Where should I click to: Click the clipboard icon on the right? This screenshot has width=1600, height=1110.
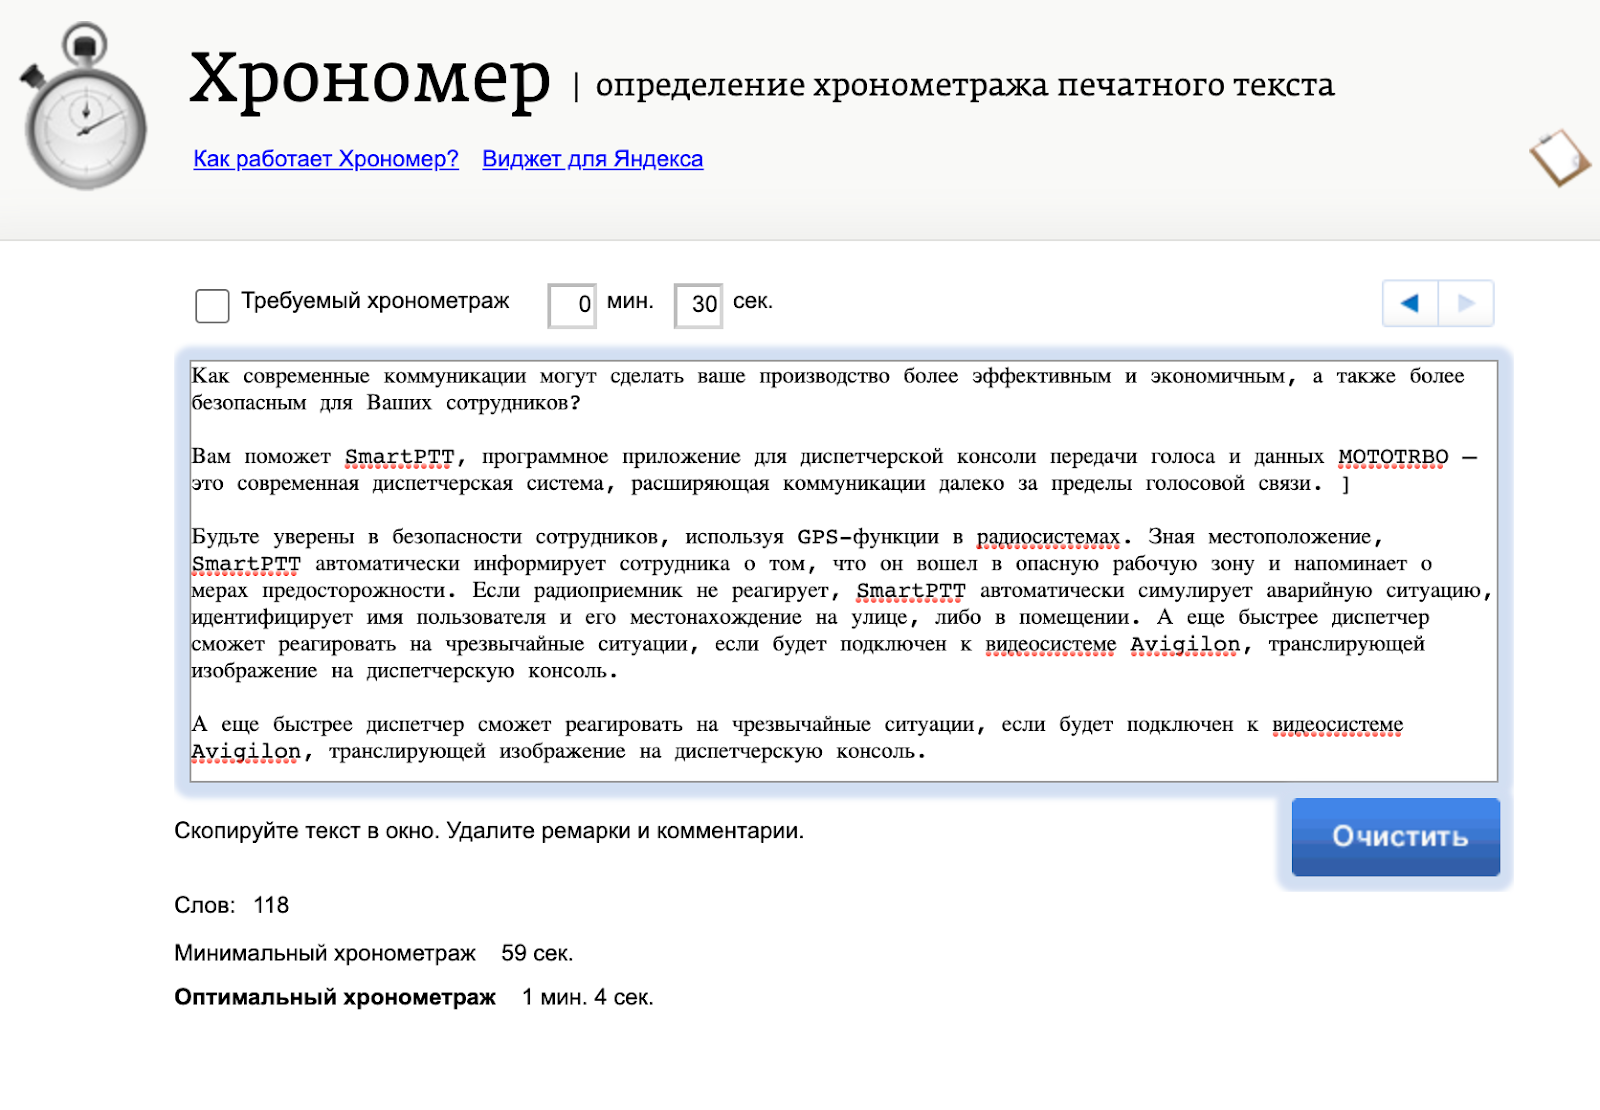[1559, 158]
